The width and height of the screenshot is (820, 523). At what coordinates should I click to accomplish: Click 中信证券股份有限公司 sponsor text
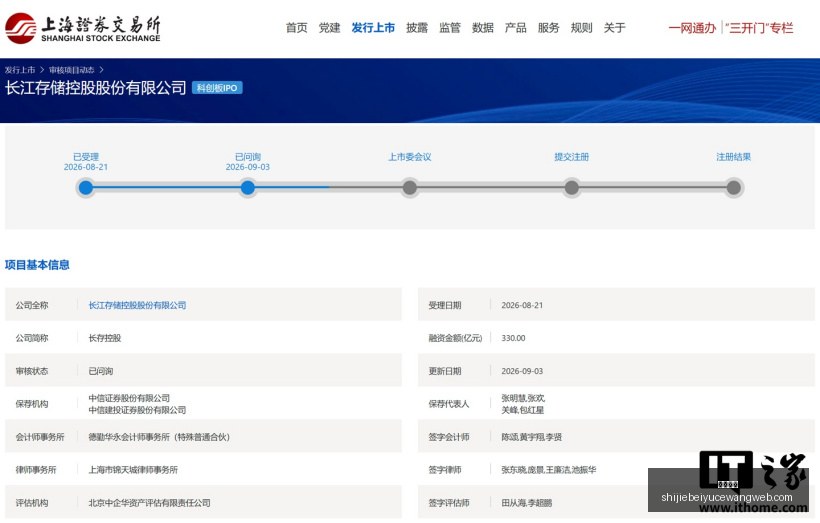pos(129,398)
